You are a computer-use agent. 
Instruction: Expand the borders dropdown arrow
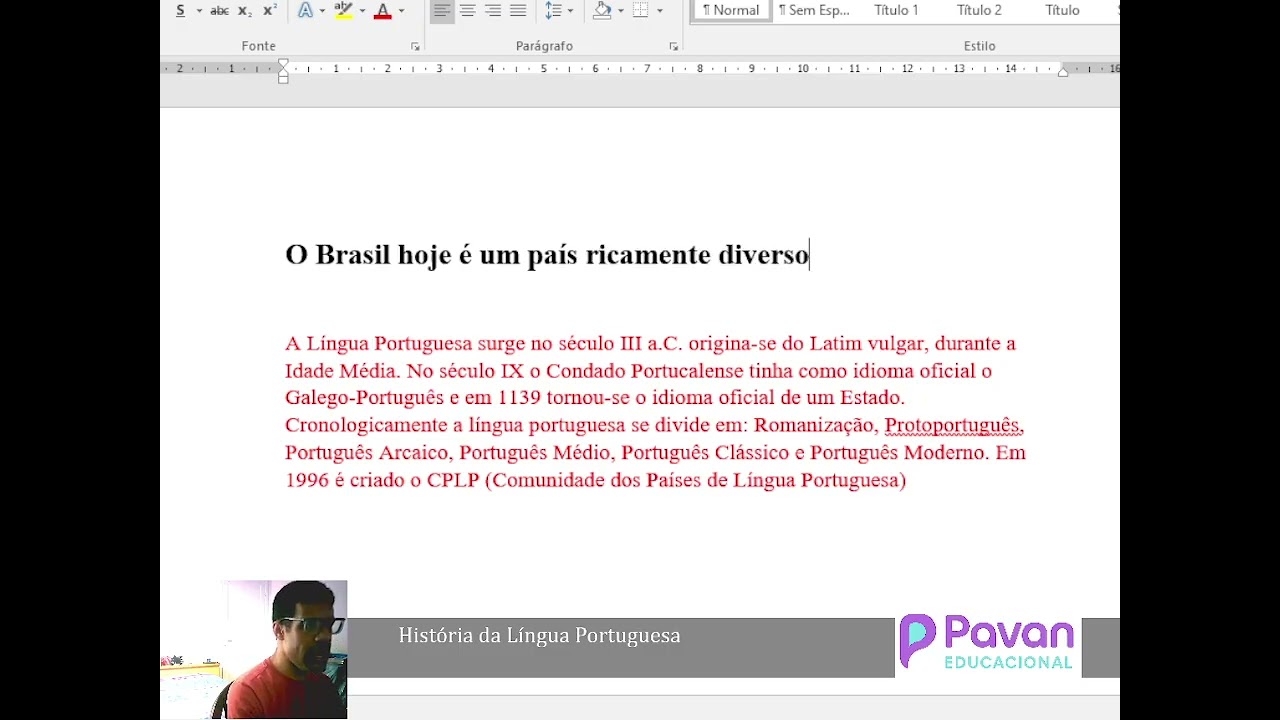coord(659,11)
